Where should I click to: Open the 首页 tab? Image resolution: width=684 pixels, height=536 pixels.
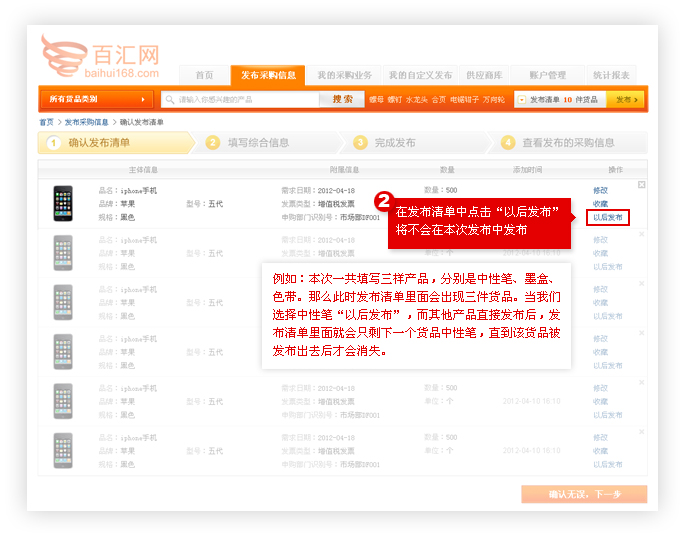[x=204, y=76]
